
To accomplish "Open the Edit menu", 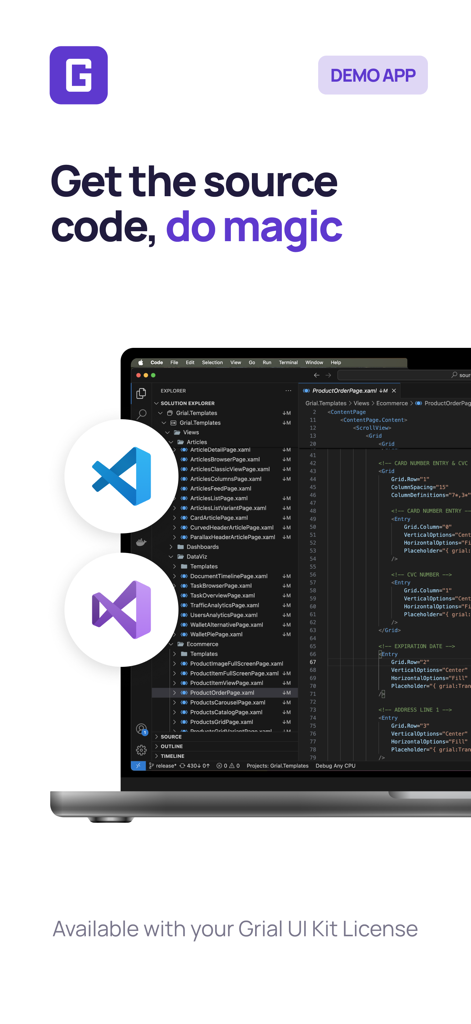I will [190, 362].
